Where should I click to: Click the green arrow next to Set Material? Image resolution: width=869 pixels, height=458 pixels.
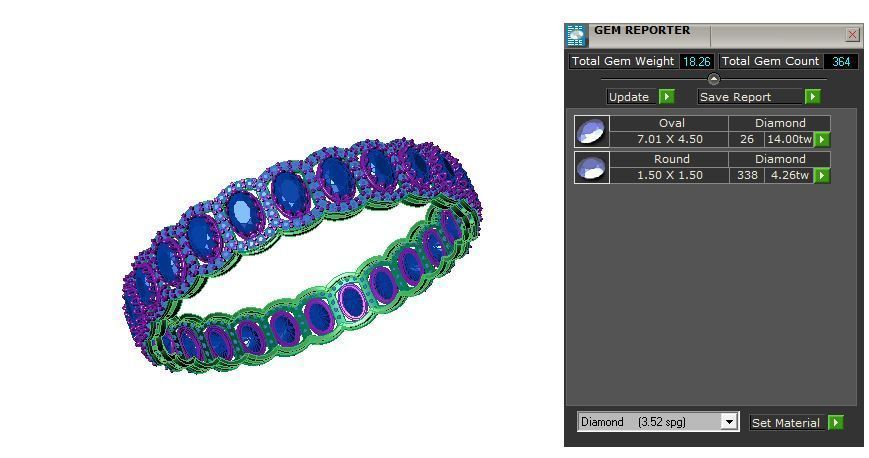pyautogui.click(x=836, y=423)
